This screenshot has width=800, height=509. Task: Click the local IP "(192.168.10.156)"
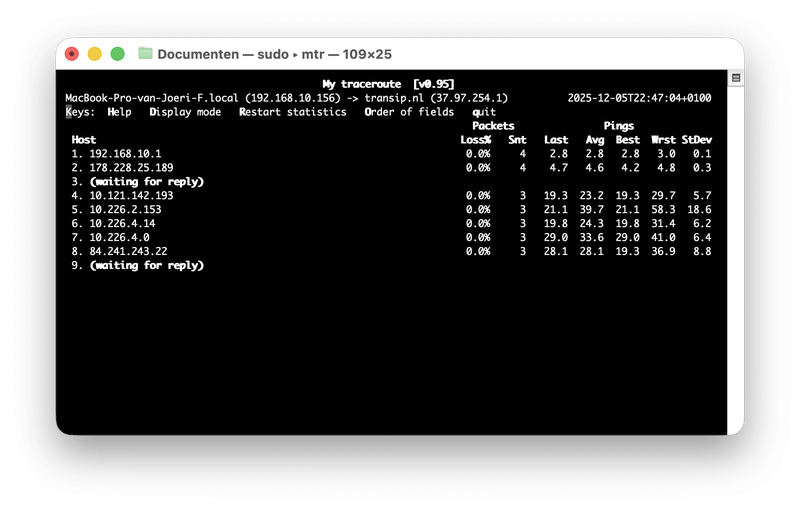pyautogui.click(x=293, y=98)
